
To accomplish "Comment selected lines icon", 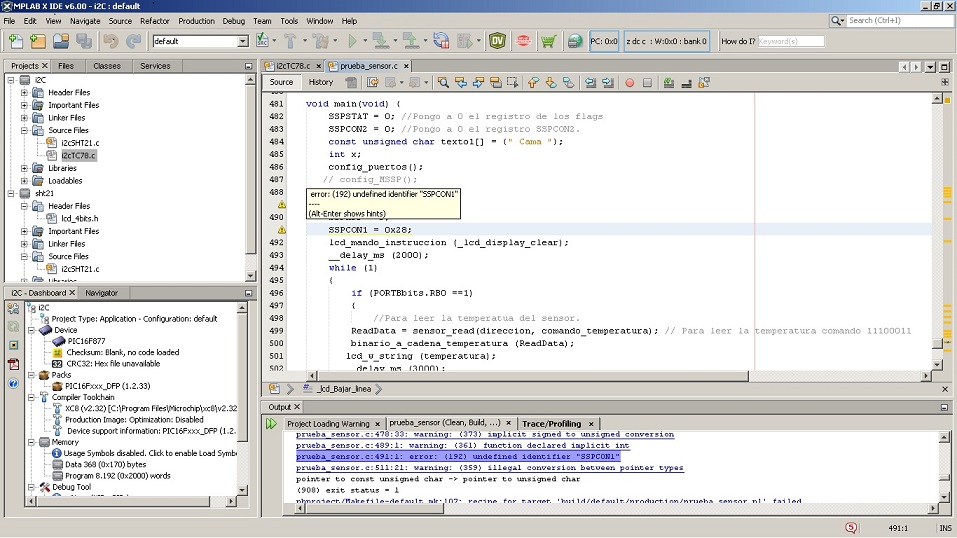I will (668, 82).
